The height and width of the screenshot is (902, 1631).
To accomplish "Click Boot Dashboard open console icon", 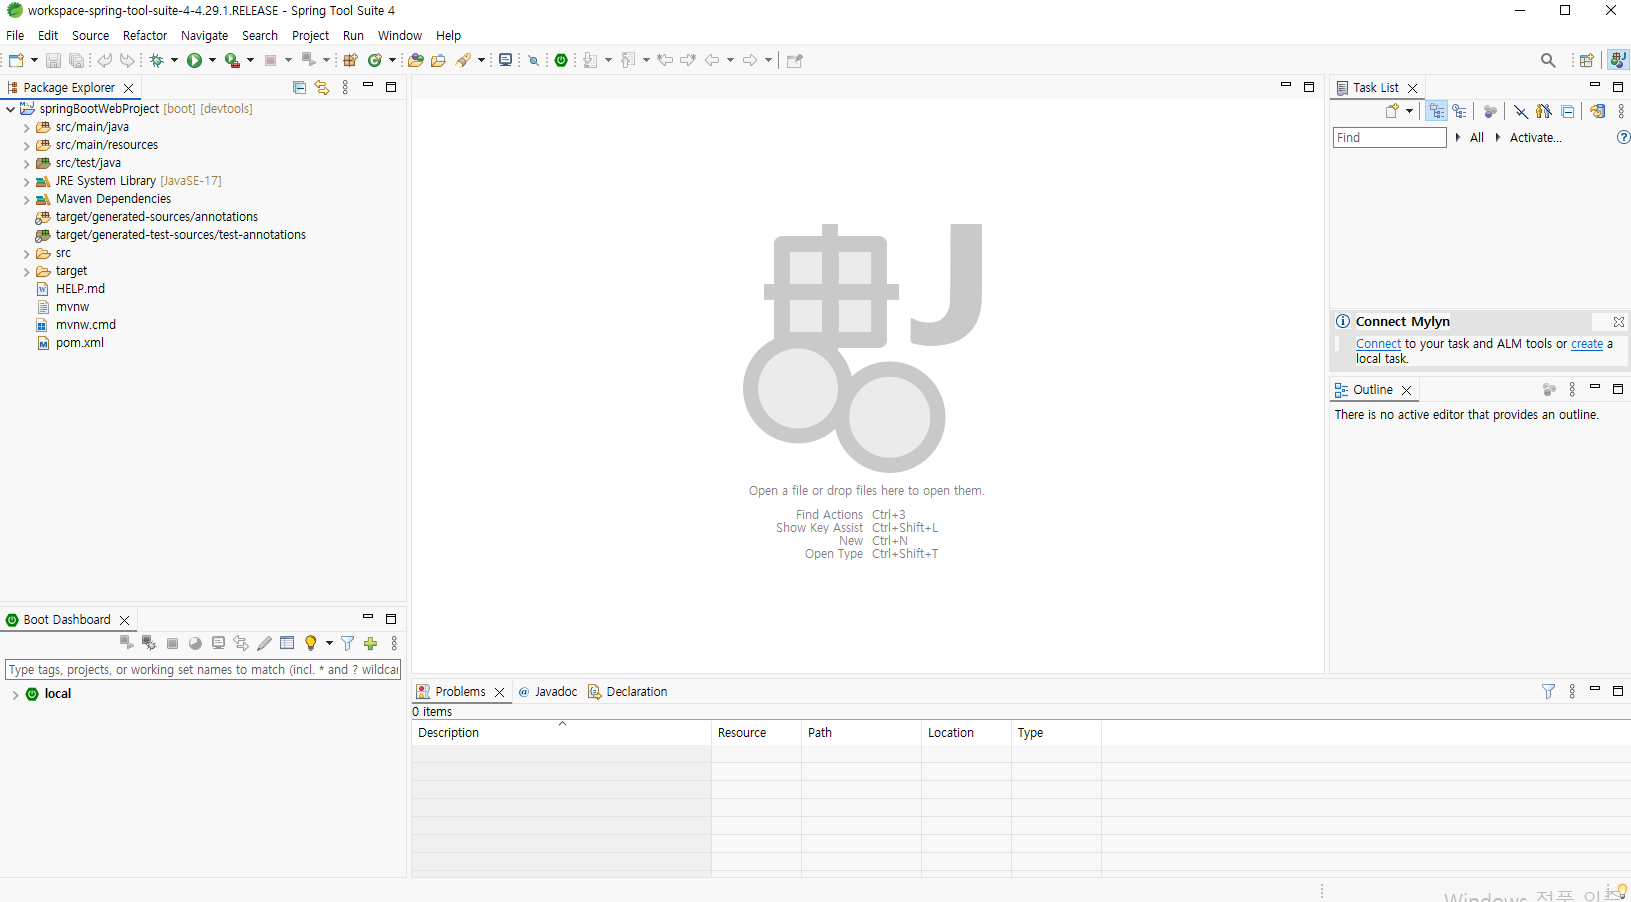I will coord(218,643).
